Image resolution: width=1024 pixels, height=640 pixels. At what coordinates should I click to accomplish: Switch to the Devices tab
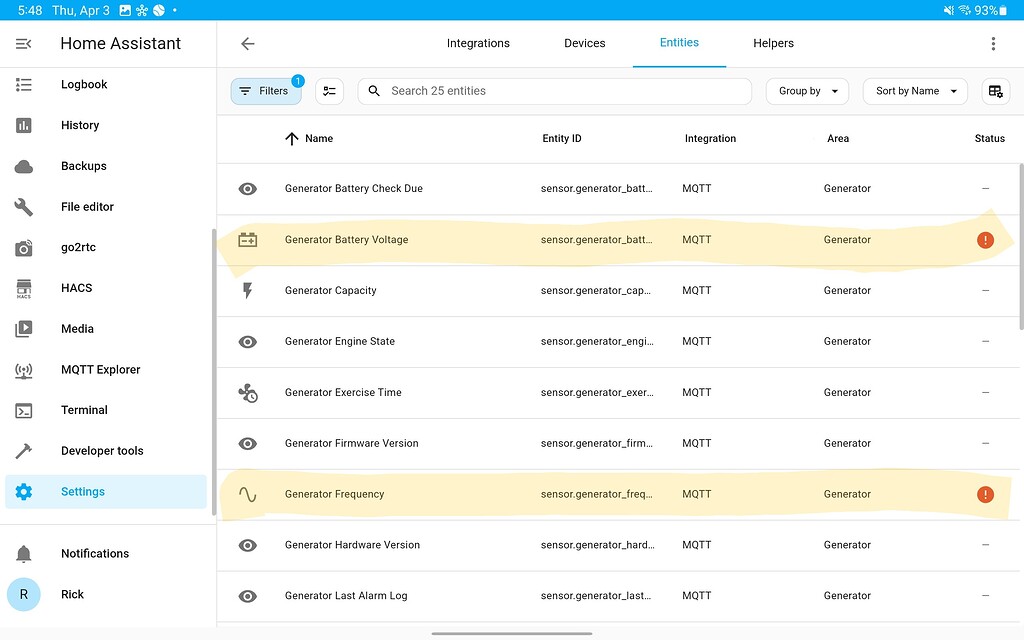point(584,43)
